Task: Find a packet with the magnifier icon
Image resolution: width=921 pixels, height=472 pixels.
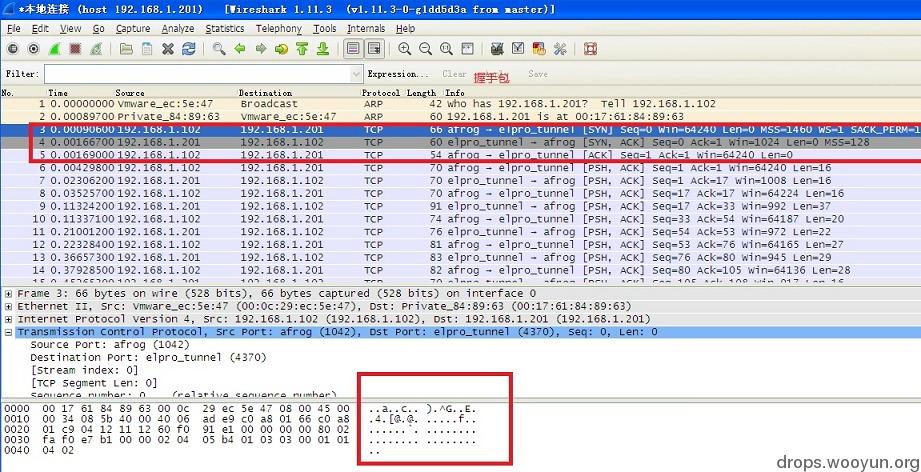Action: pyautogui.click(x=219, y=49)
